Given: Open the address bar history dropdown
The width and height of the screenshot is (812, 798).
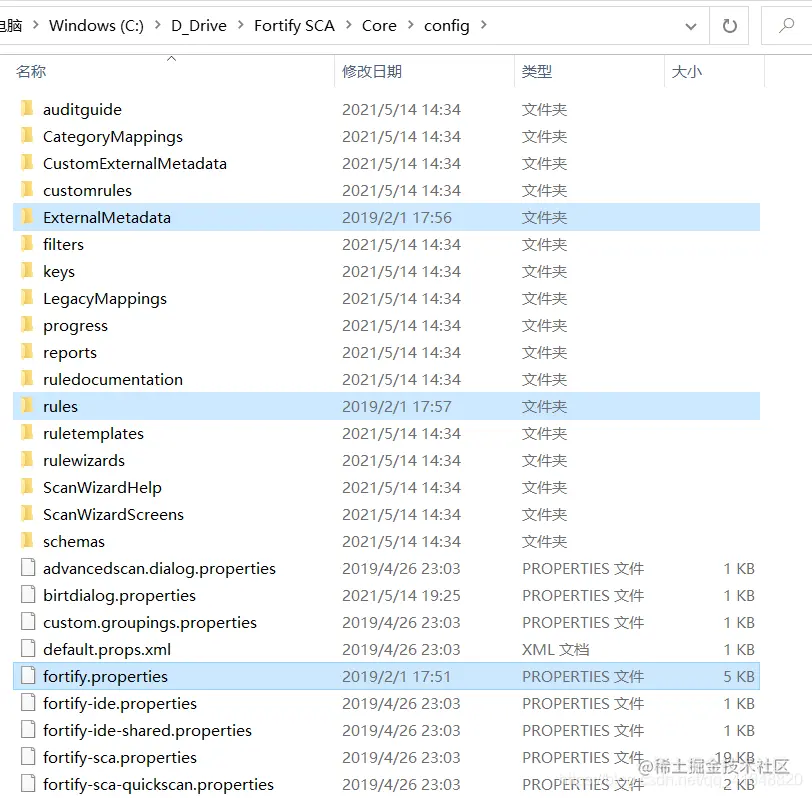Looking at the screenshot, I should point(690,26).
